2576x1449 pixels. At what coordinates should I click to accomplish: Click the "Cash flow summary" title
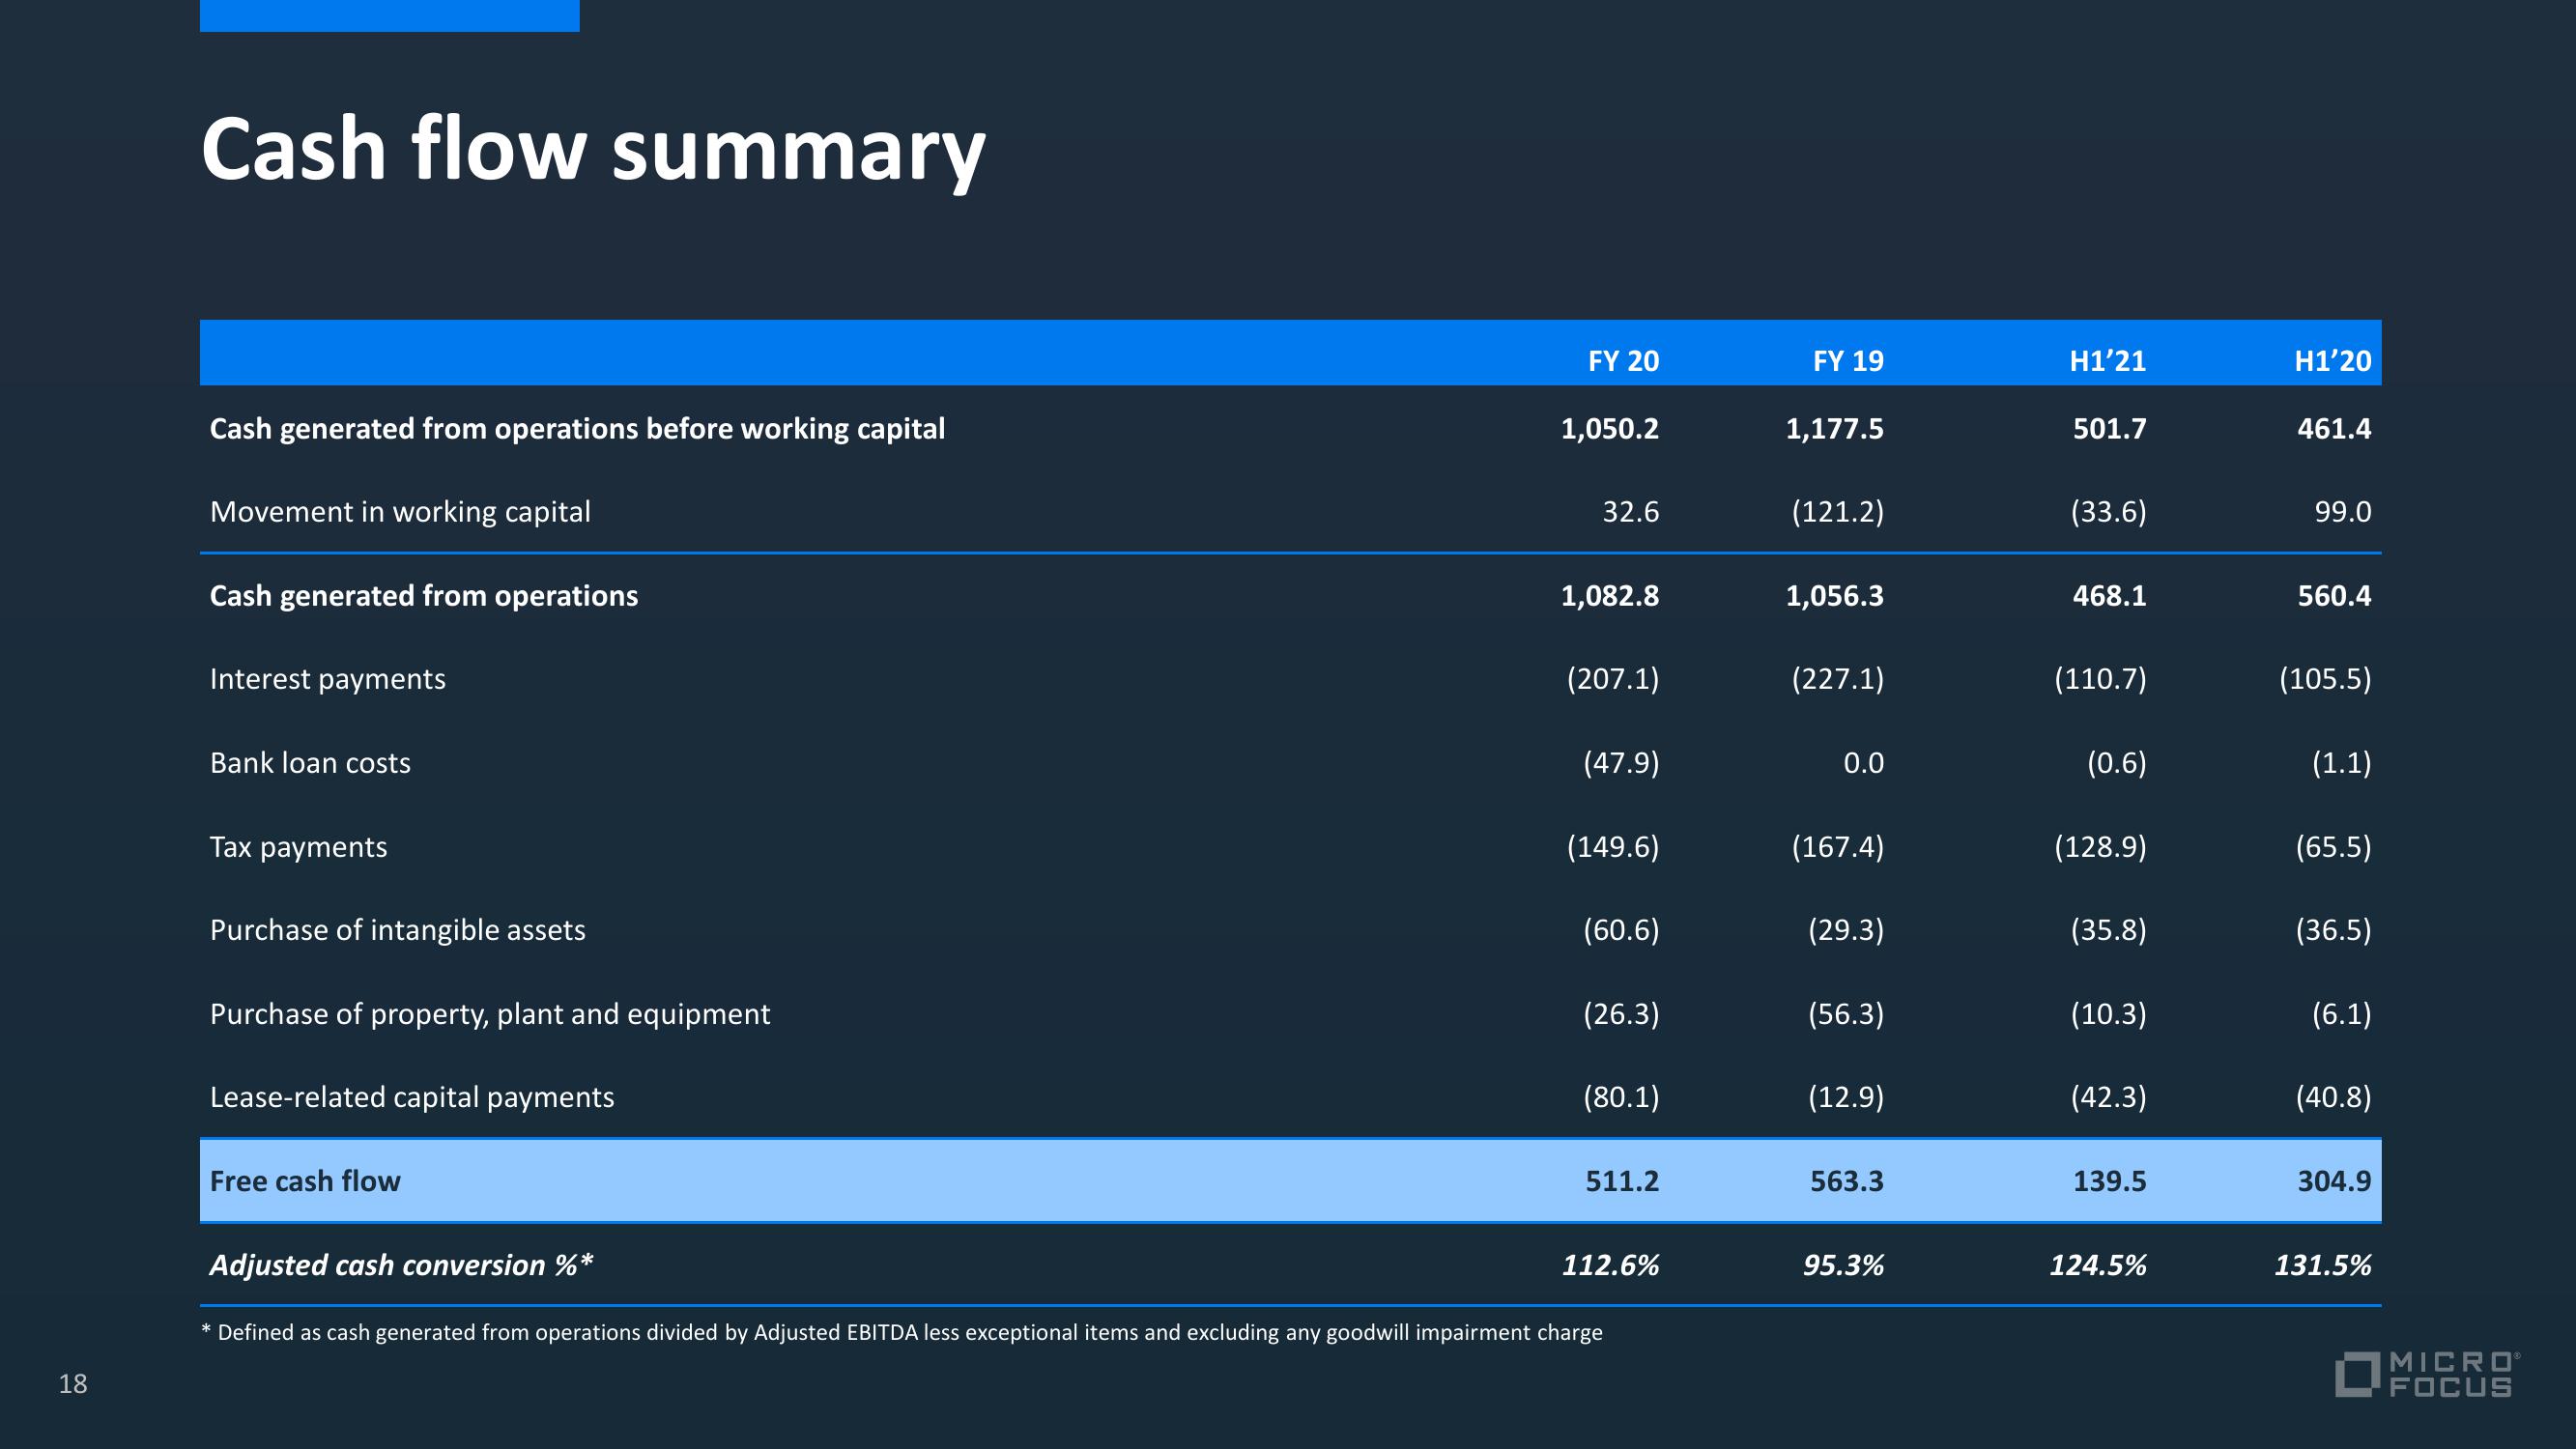coord(593,150)
